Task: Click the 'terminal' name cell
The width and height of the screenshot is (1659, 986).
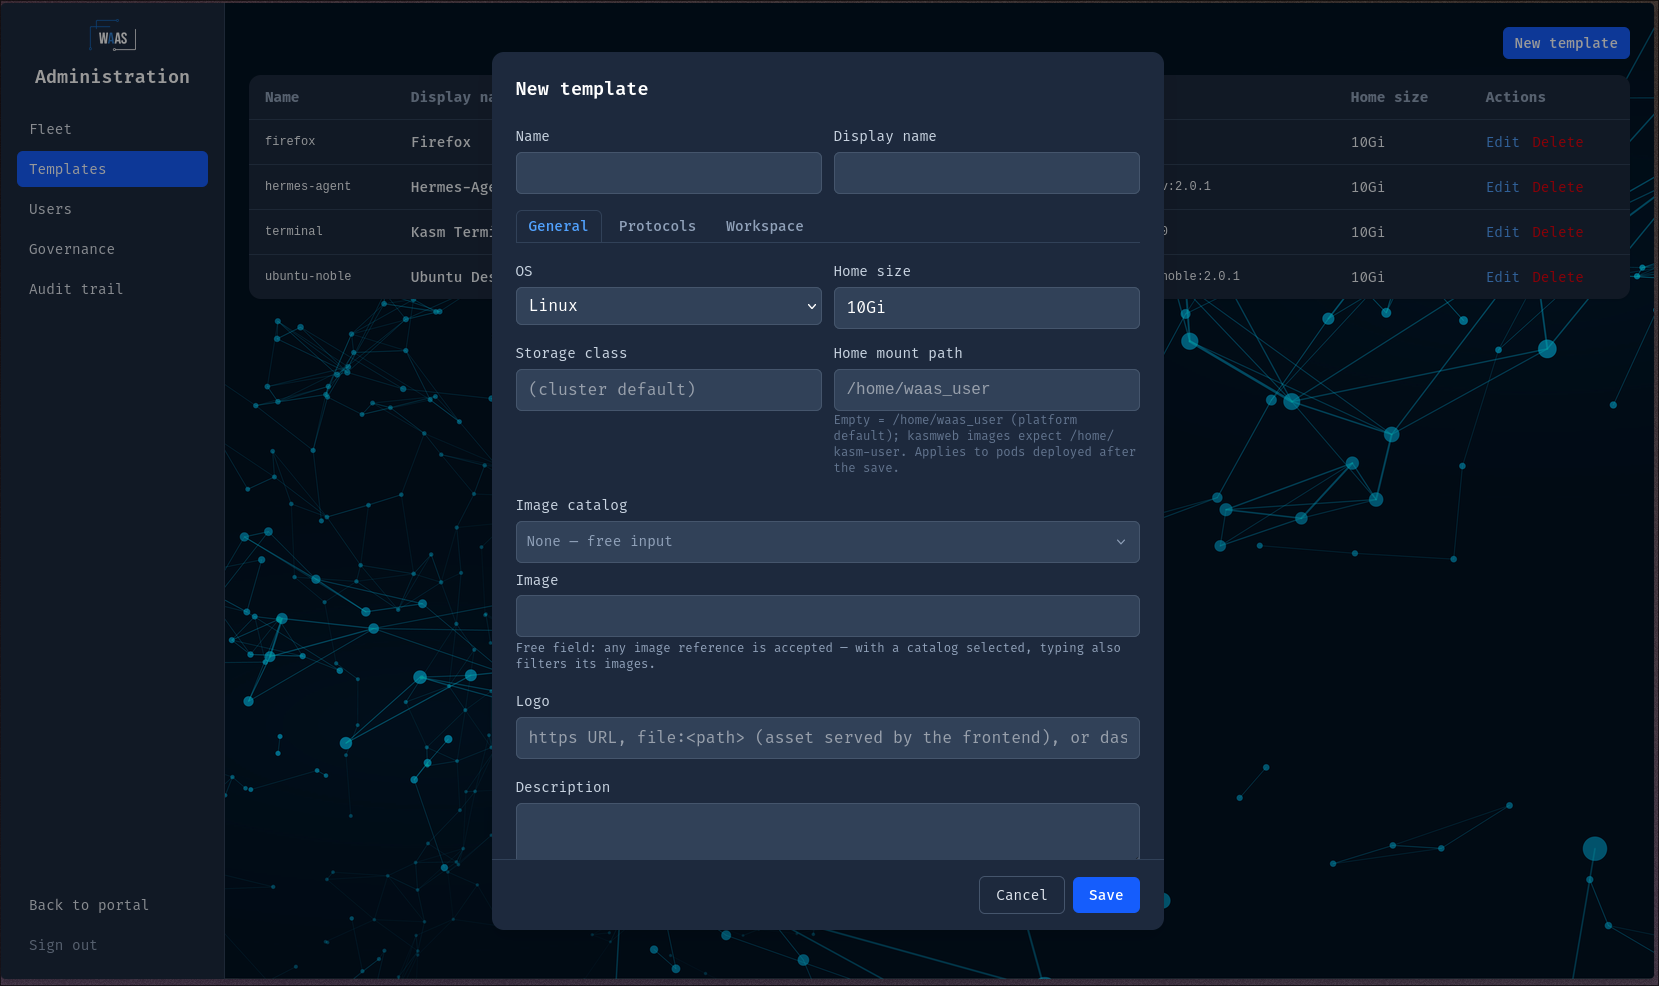Action: tap(294, 231)
